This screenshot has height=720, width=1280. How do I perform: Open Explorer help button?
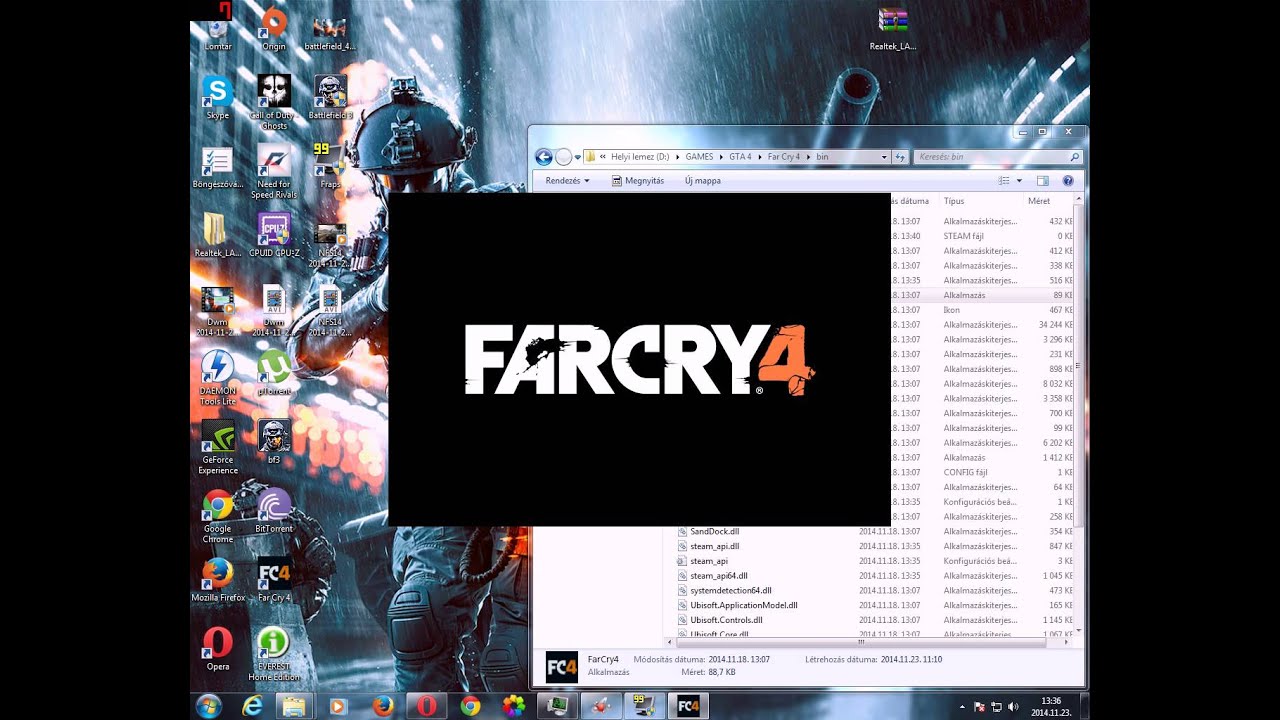1068,181
